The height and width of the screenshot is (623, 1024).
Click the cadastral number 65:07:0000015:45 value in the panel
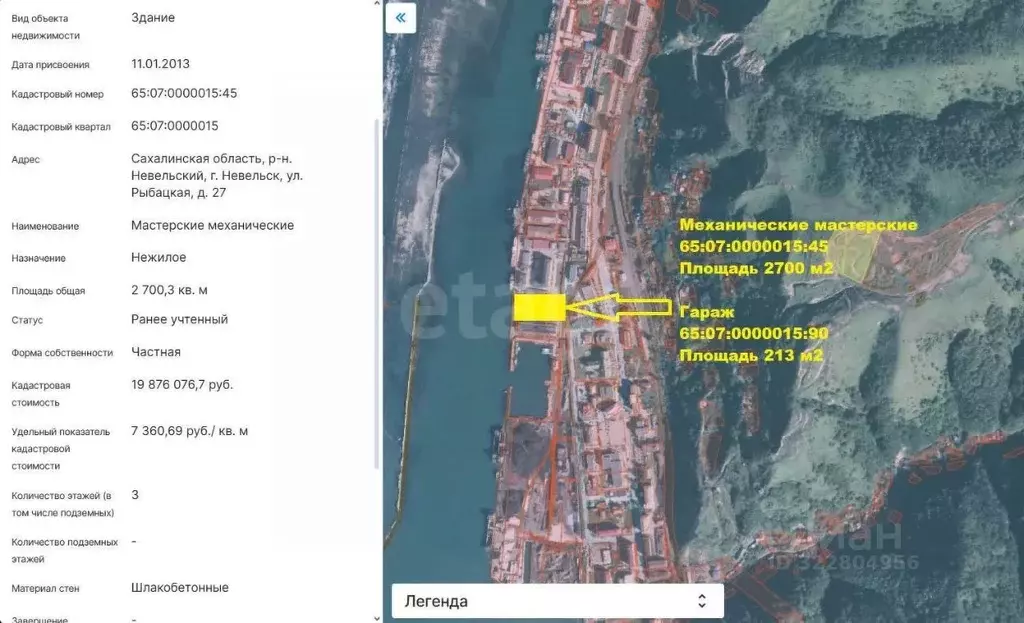184,93
